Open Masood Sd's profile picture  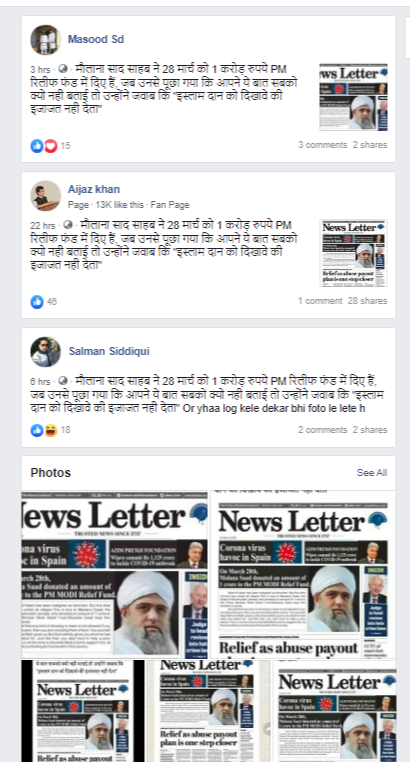tap(46, 40)
